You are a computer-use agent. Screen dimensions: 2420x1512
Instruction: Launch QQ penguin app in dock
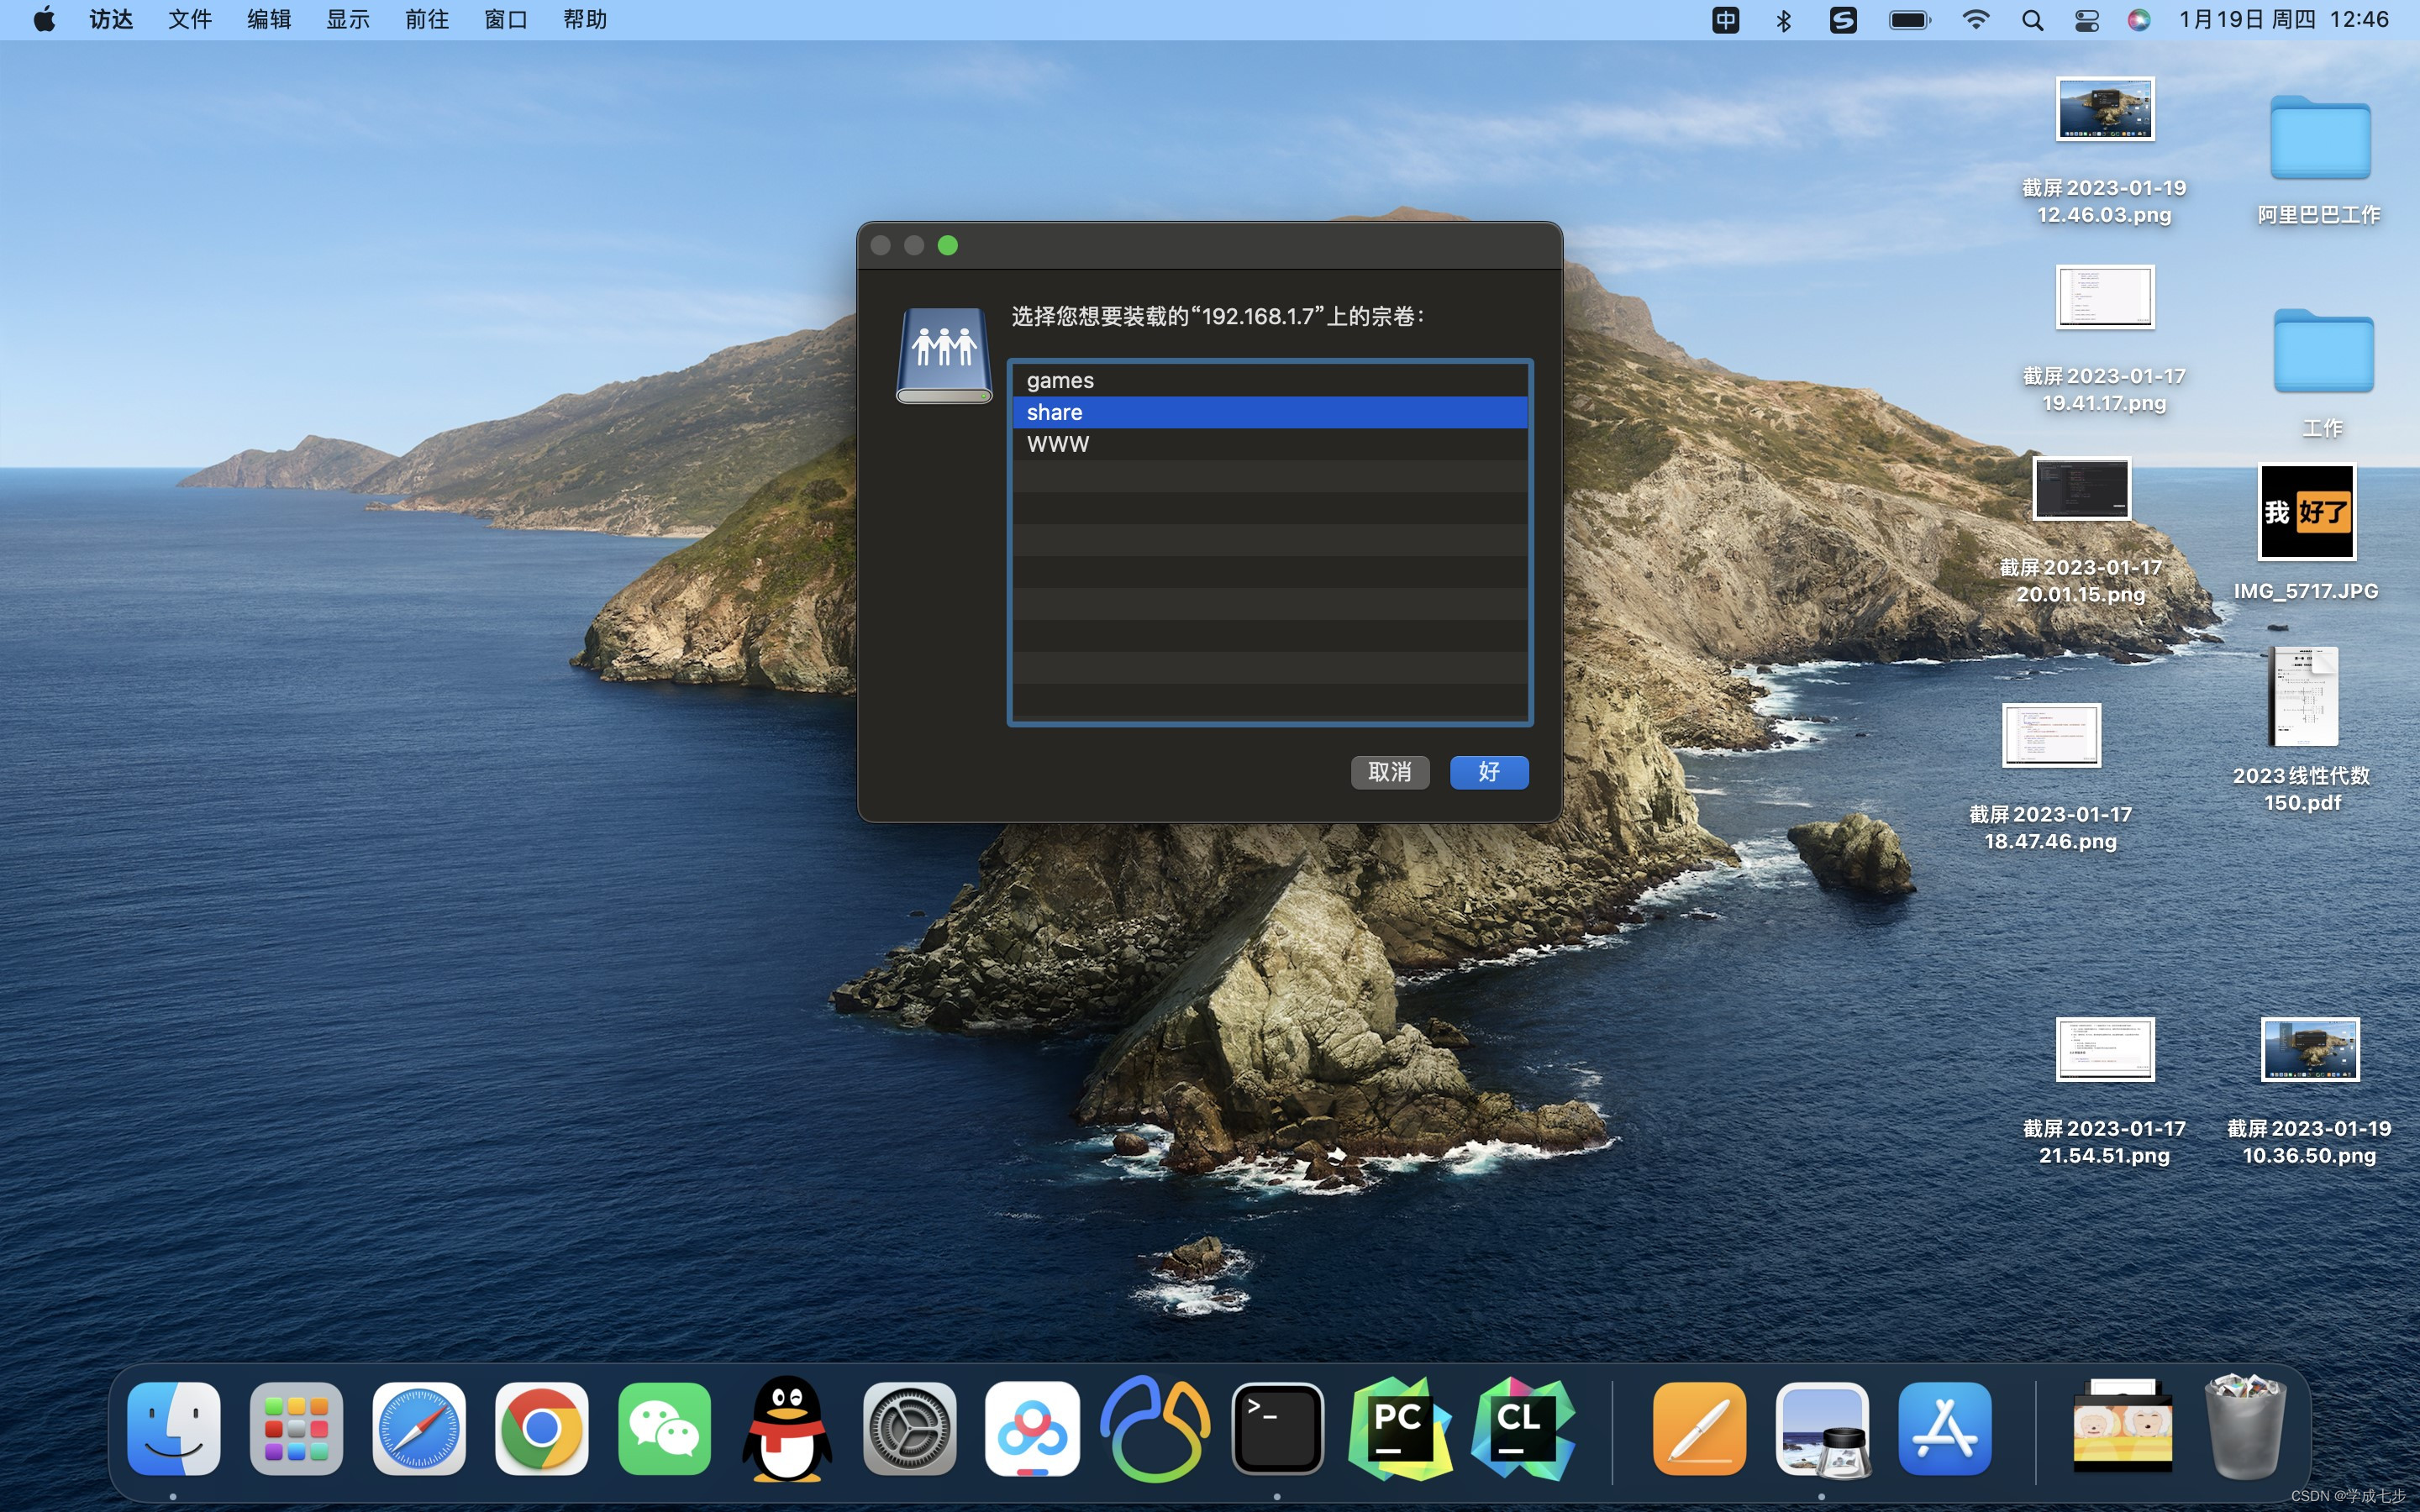(787, 1429)
